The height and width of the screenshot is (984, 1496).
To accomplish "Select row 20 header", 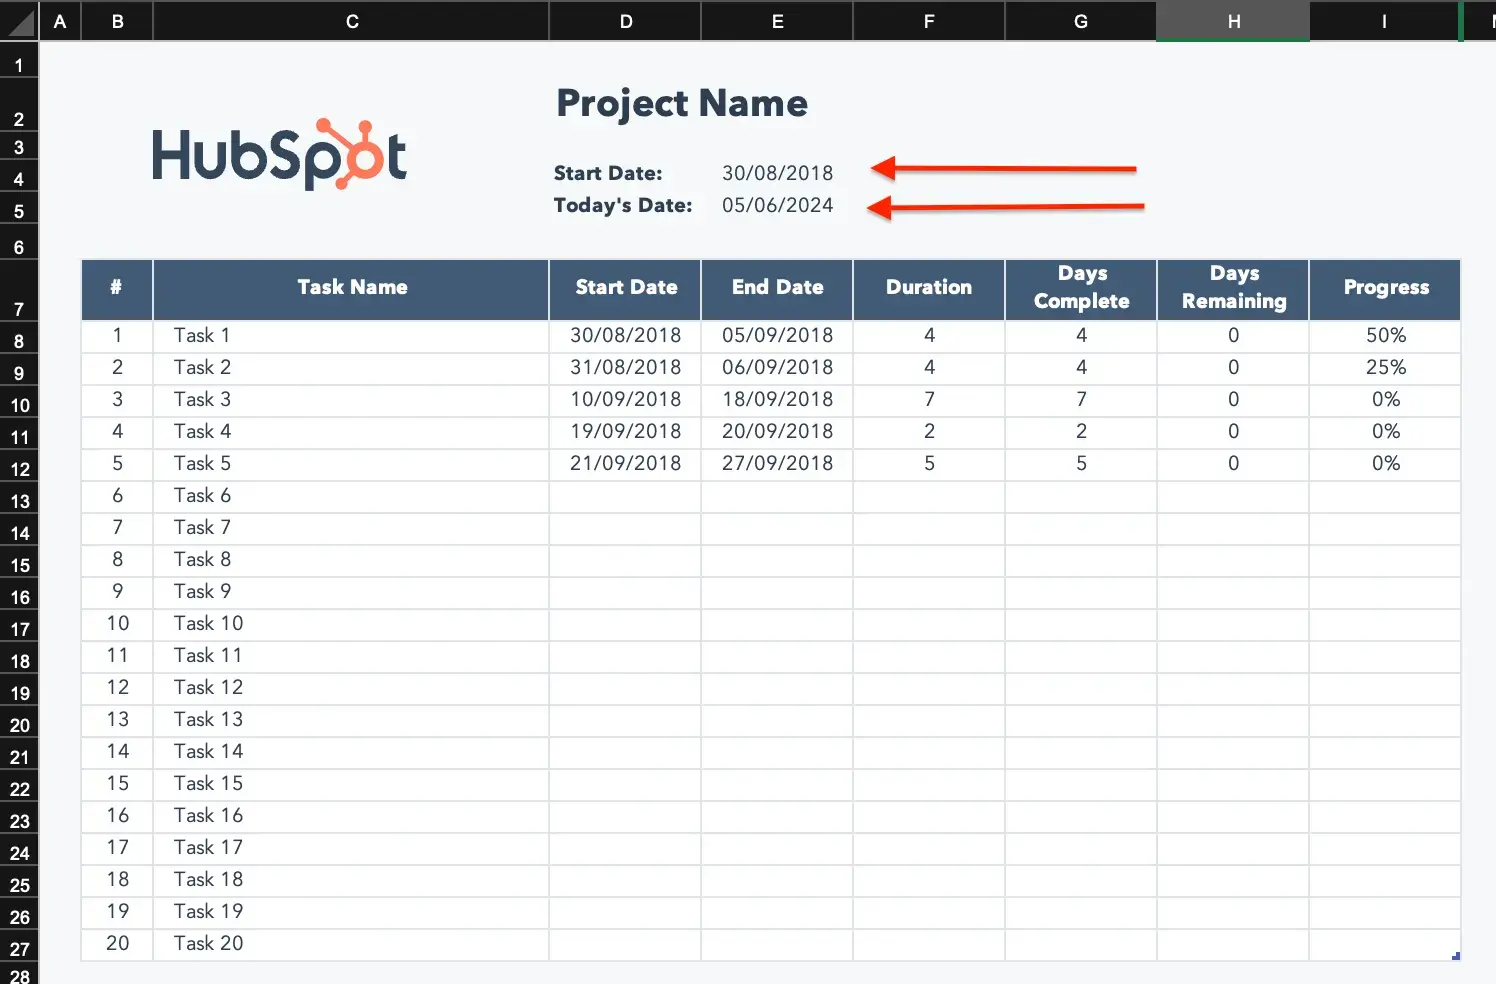I will click(19, 725).
